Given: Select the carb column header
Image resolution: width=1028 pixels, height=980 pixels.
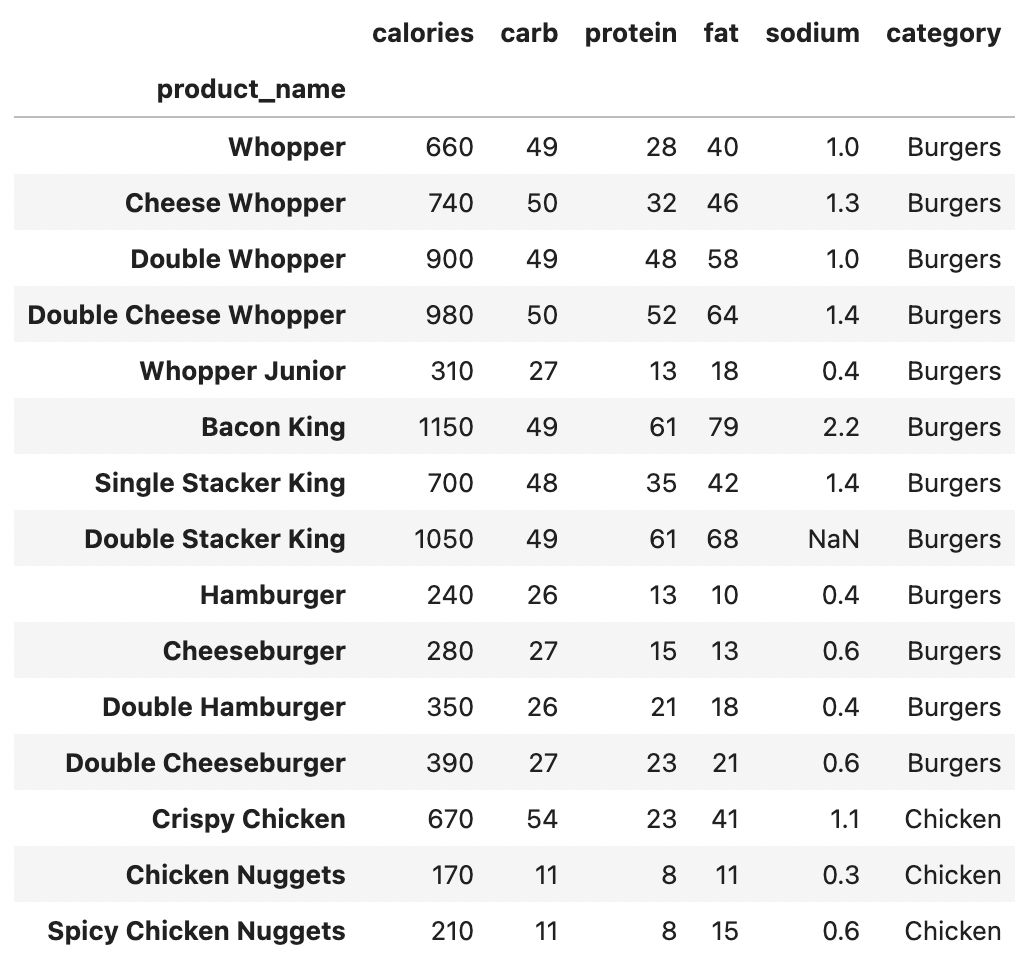Looking at the screenshot, I should (529, 33).
